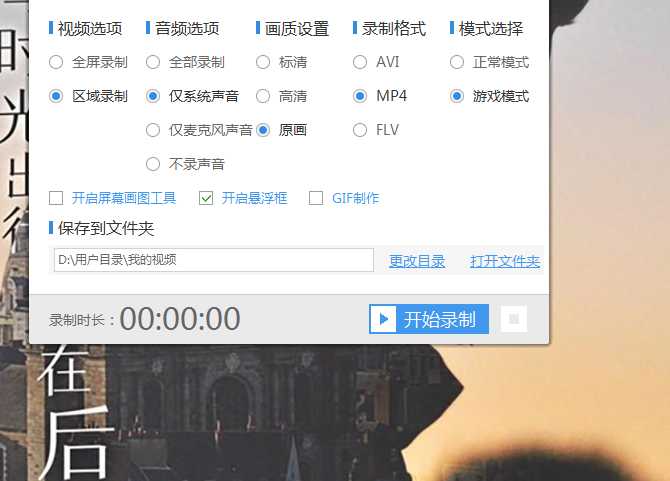Click the 模式选择 section heading

click(491, 29)
